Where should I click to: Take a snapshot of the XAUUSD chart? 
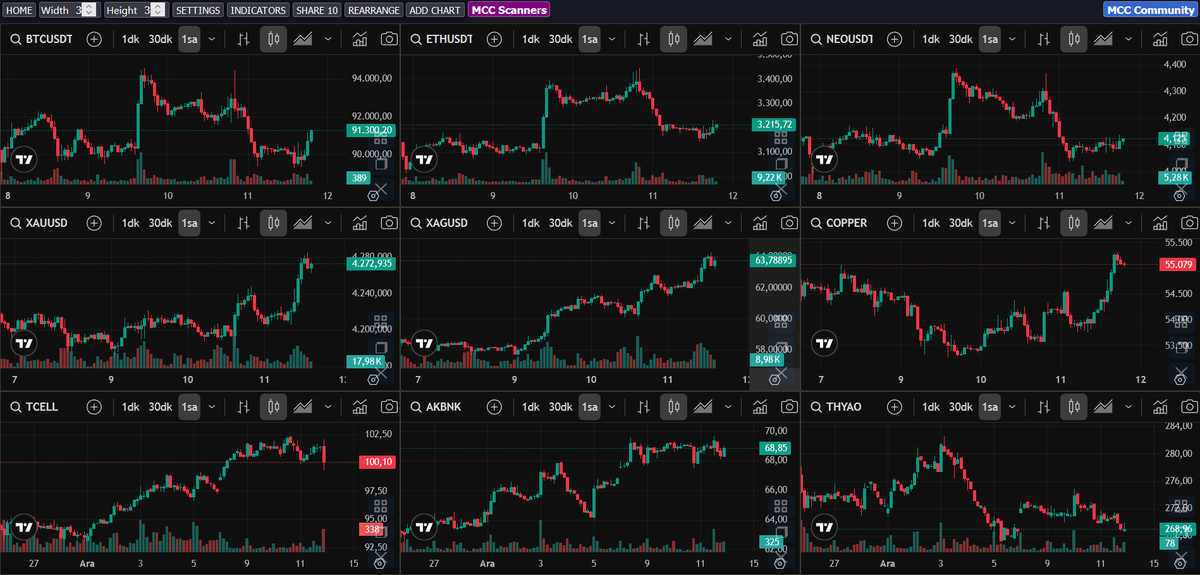tap(388, 222)
